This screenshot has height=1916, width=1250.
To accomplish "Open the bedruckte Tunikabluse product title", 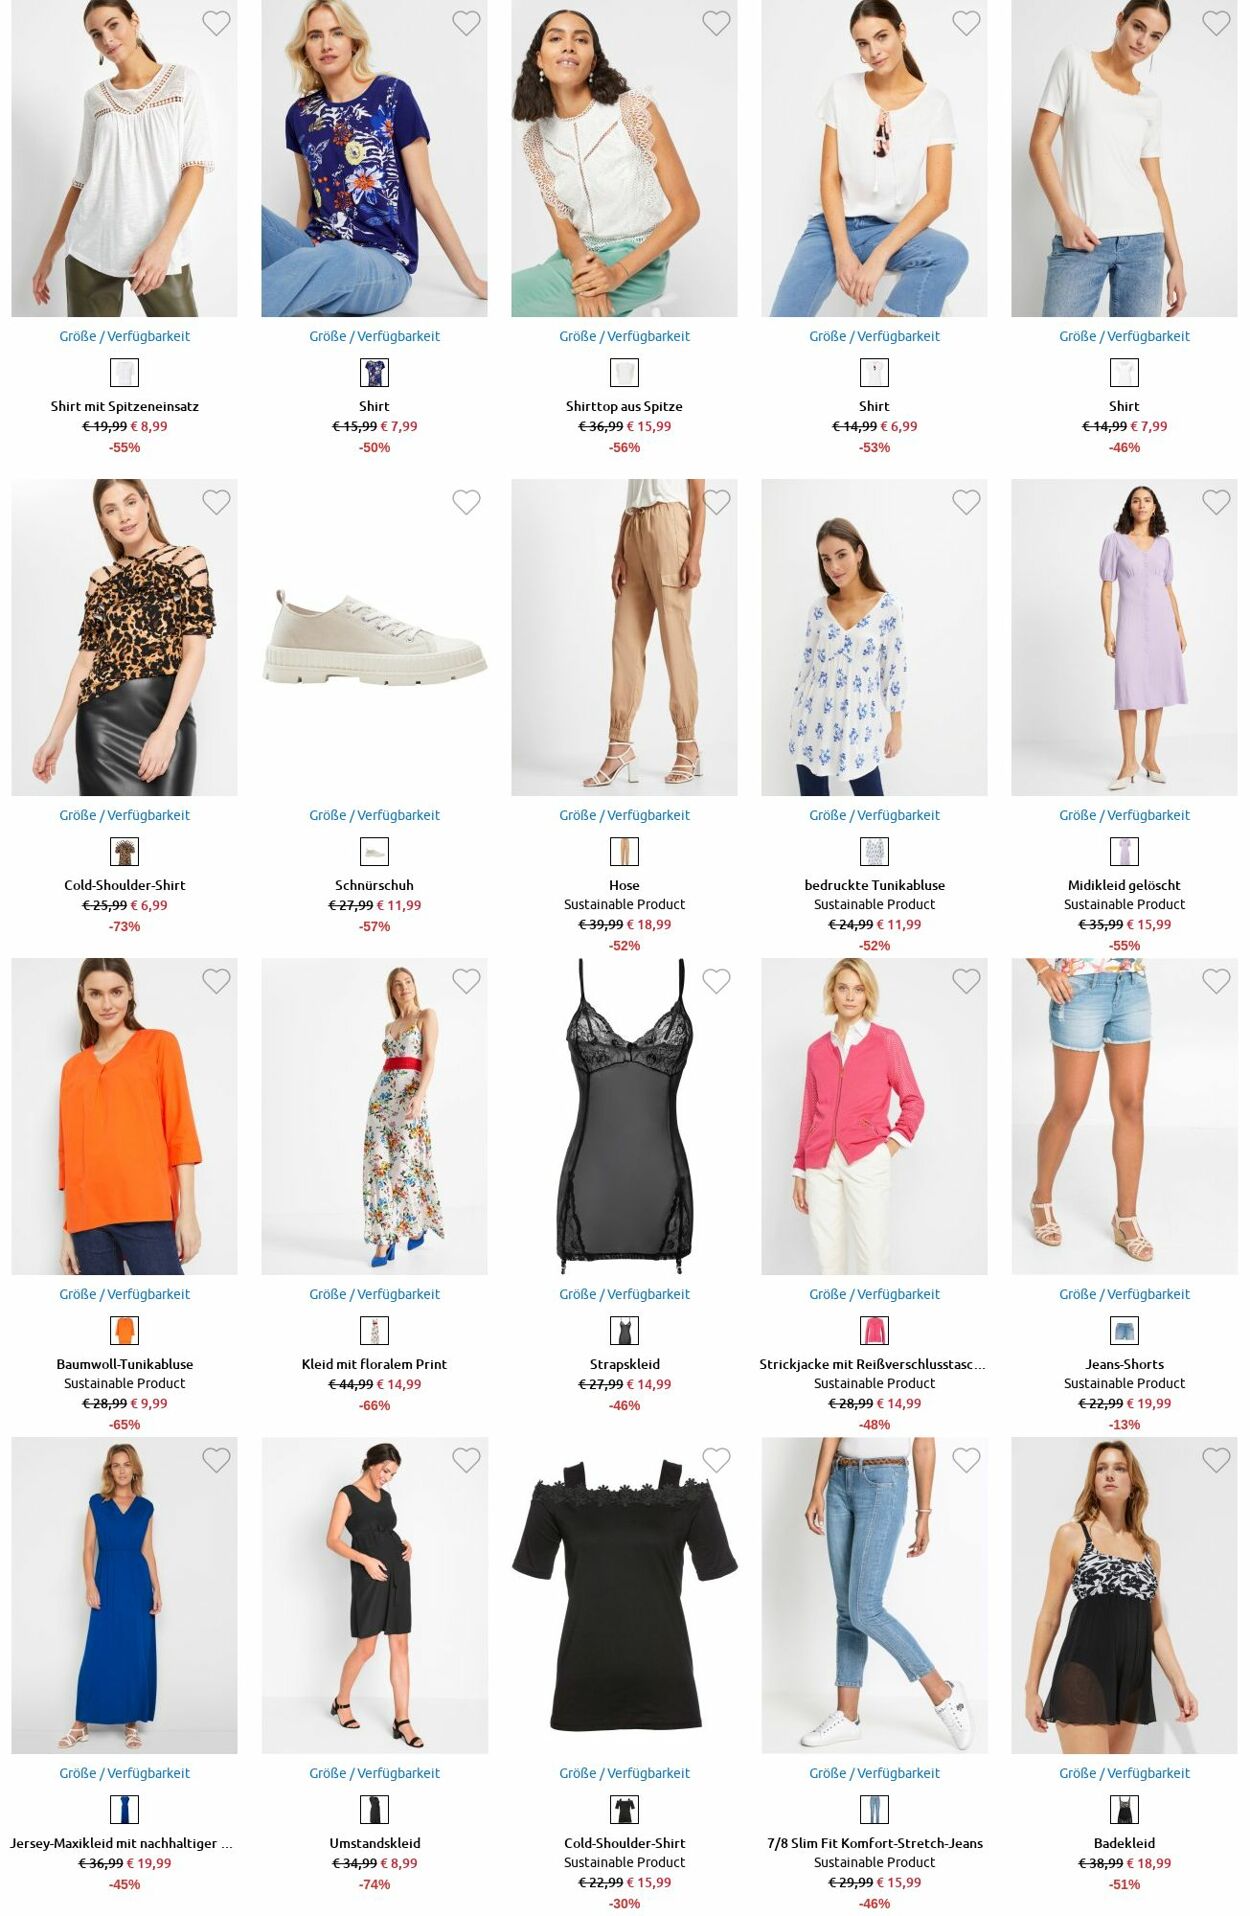I will coord(874,885).
